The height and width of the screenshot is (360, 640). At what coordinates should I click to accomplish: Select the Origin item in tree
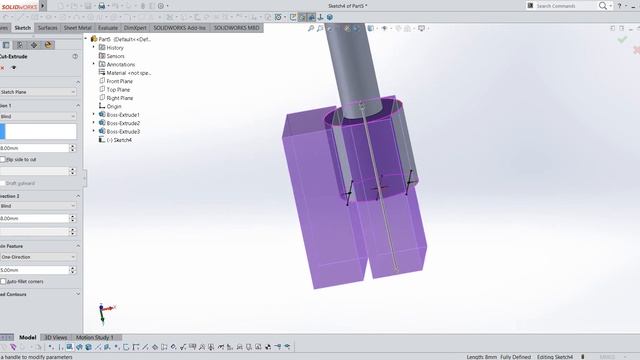[110, 106]
